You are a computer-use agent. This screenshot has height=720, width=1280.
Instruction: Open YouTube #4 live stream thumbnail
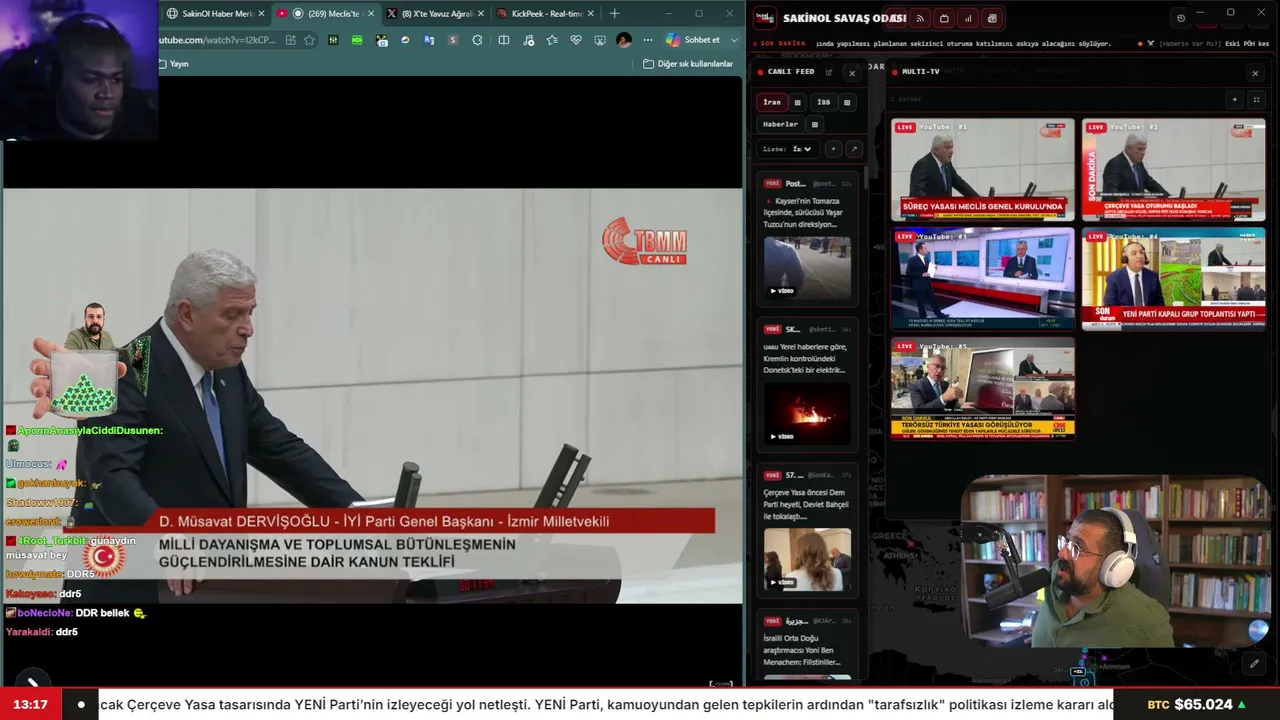(1173, 279)
